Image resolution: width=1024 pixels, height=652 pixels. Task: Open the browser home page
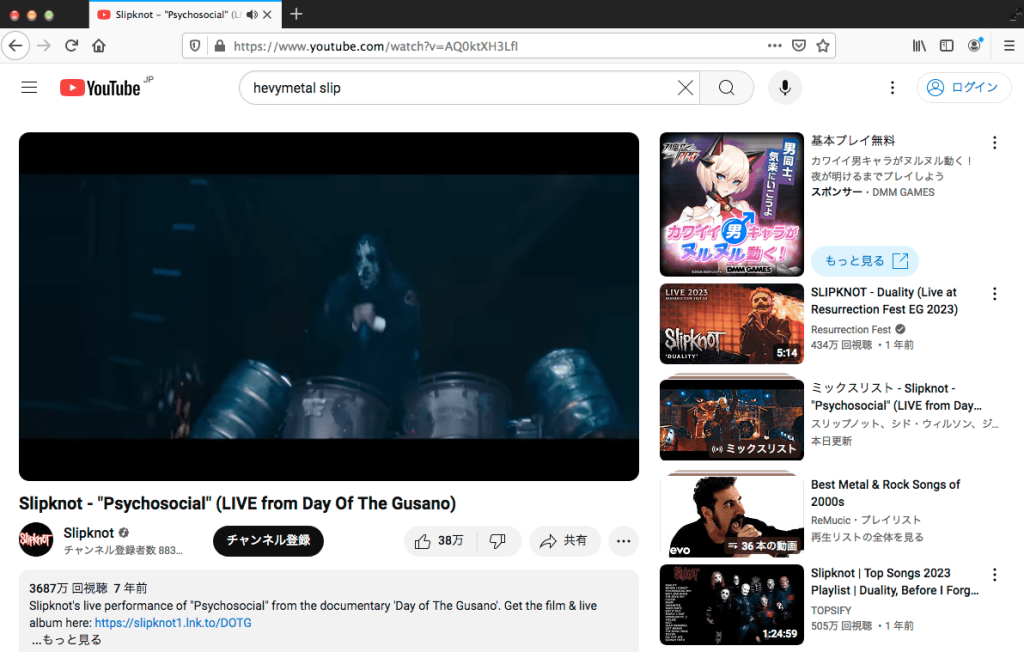(99, 46)
